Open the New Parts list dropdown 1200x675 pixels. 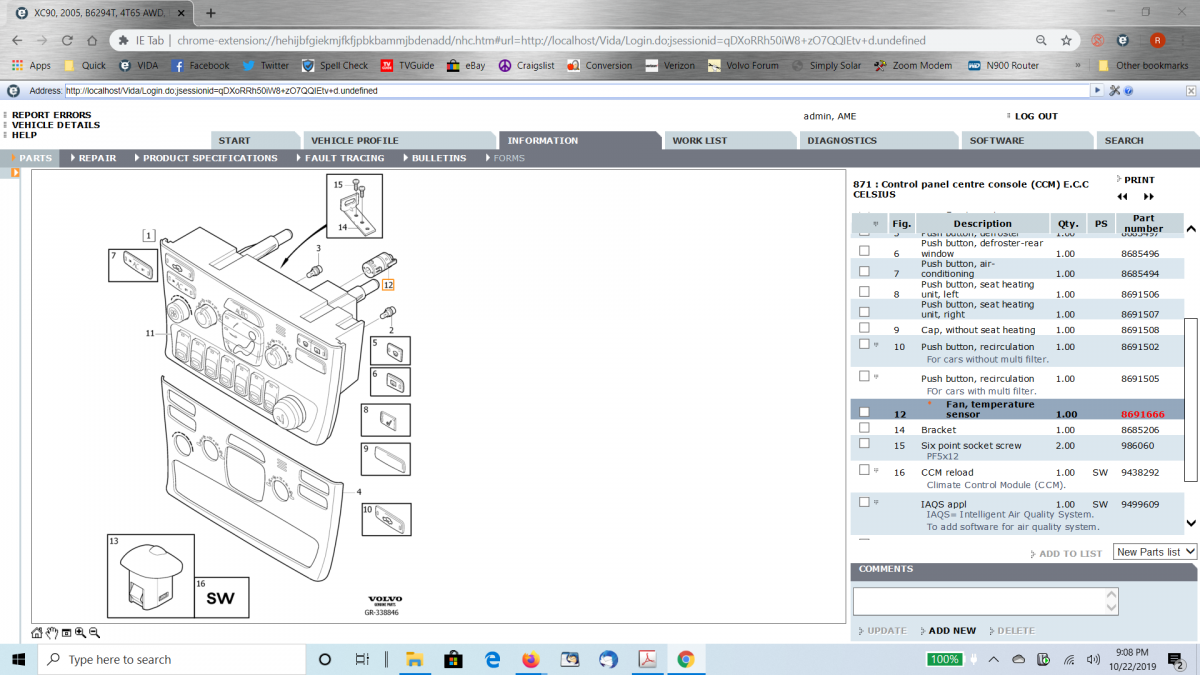point(1154,552)
